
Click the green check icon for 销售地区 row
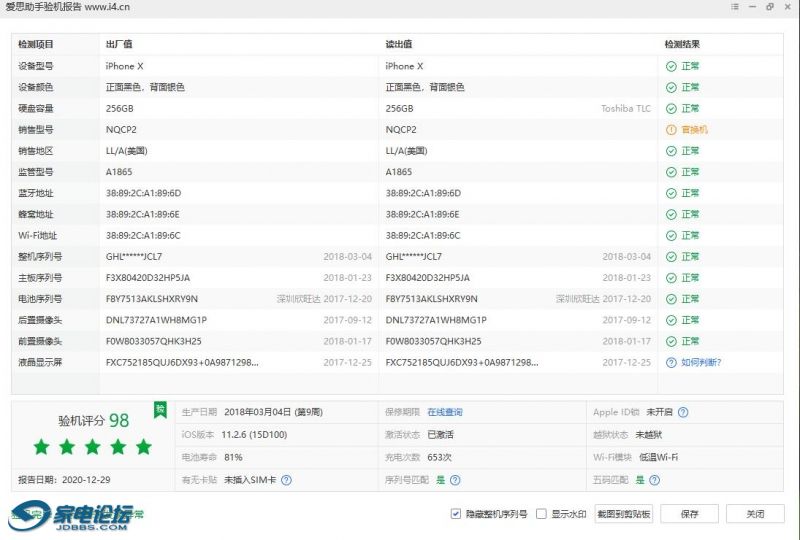671,151
